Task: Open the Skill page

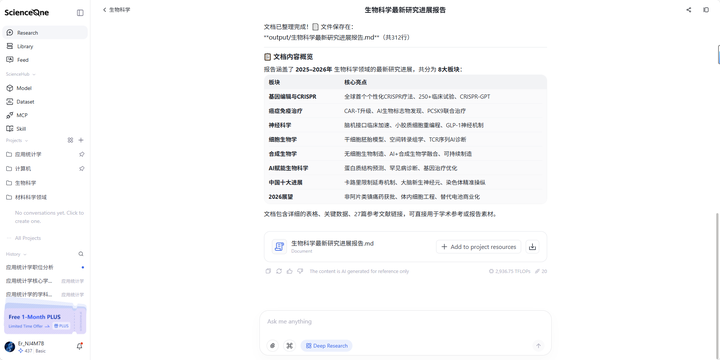Action: tap(45, 129)
